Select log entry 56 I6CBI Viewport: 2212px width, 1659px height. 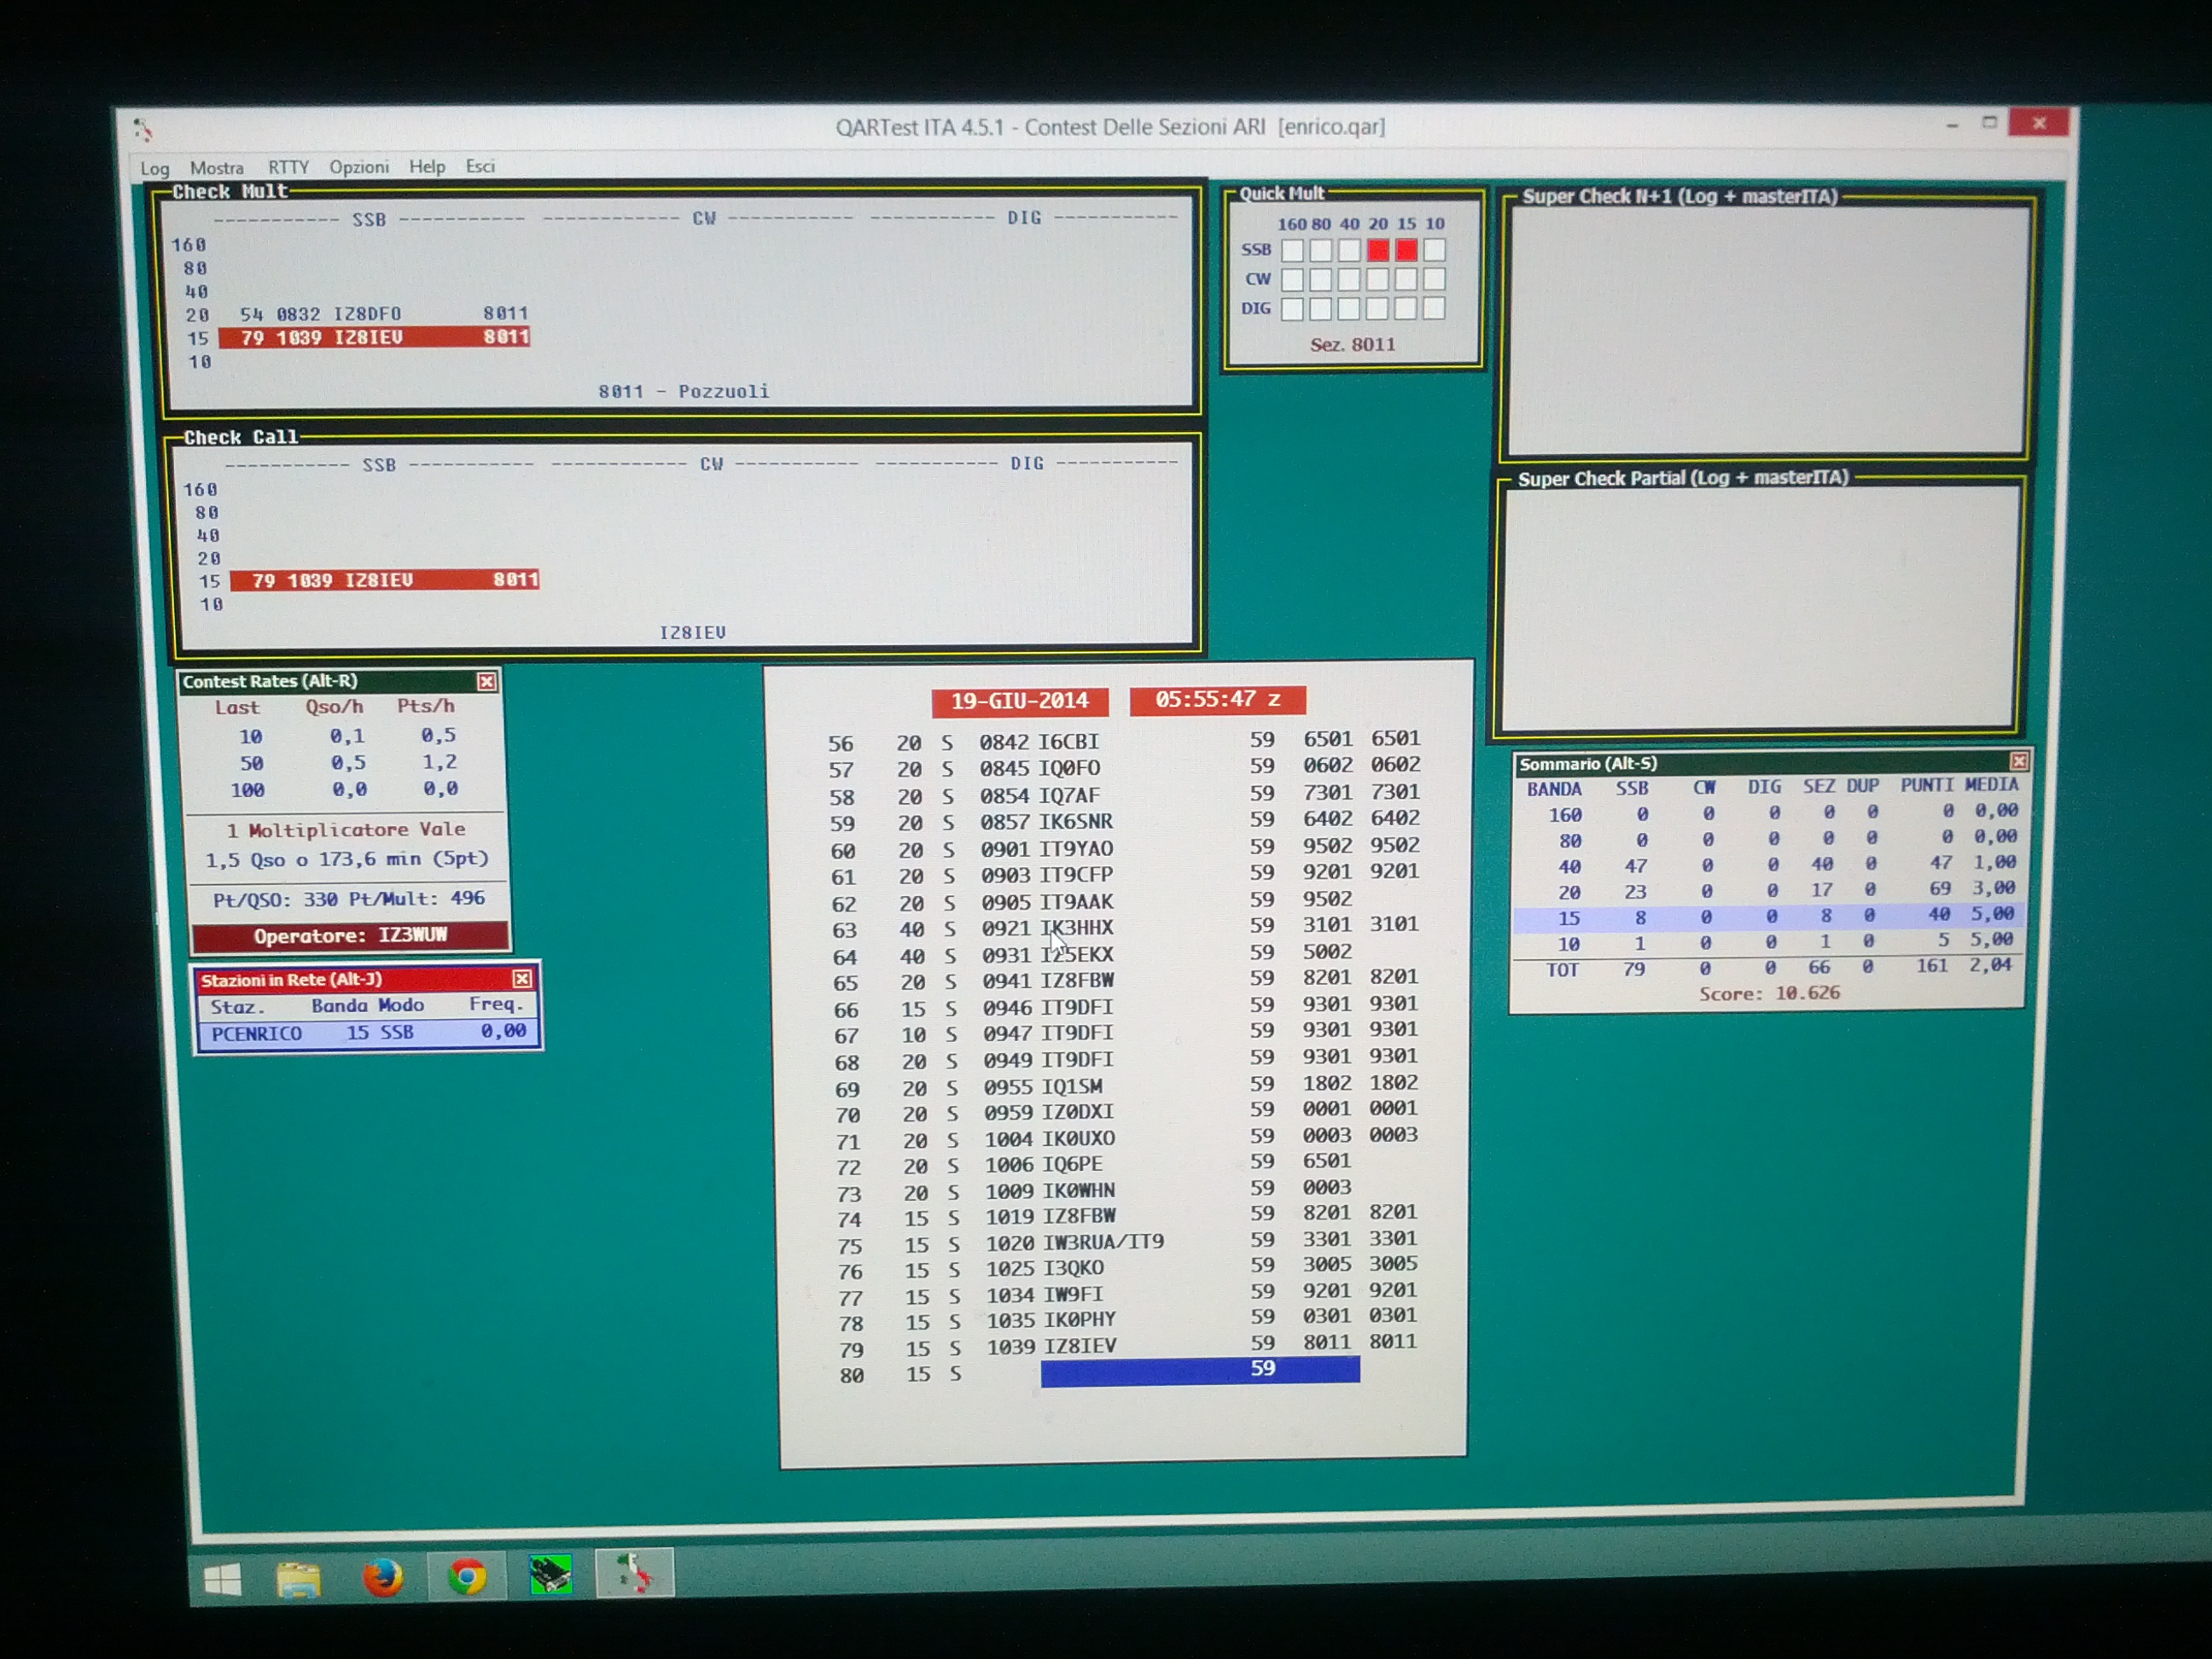coord(1123,741)
